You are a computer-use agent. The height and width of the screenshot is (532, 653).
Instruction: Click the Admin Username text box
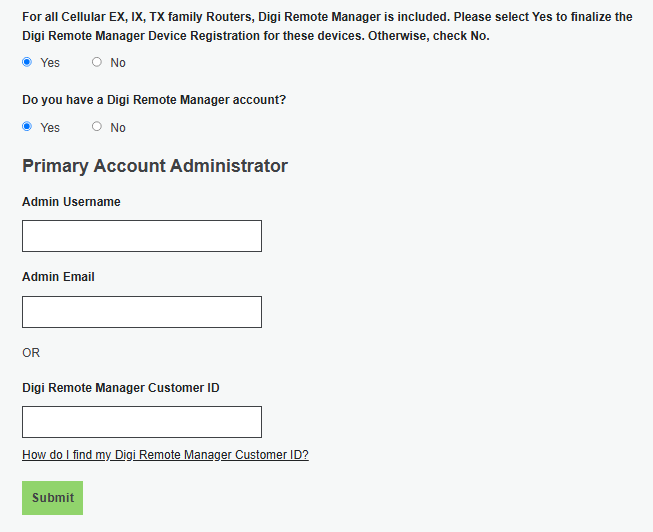(142, 236)
